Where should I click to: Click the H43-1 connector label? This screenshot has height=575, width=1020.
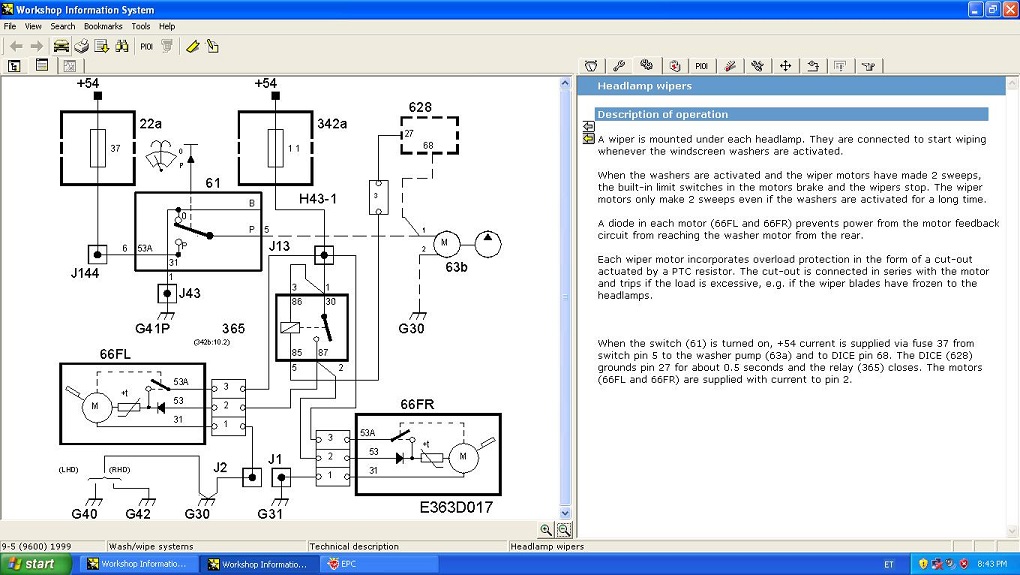[x=317, y=199]
